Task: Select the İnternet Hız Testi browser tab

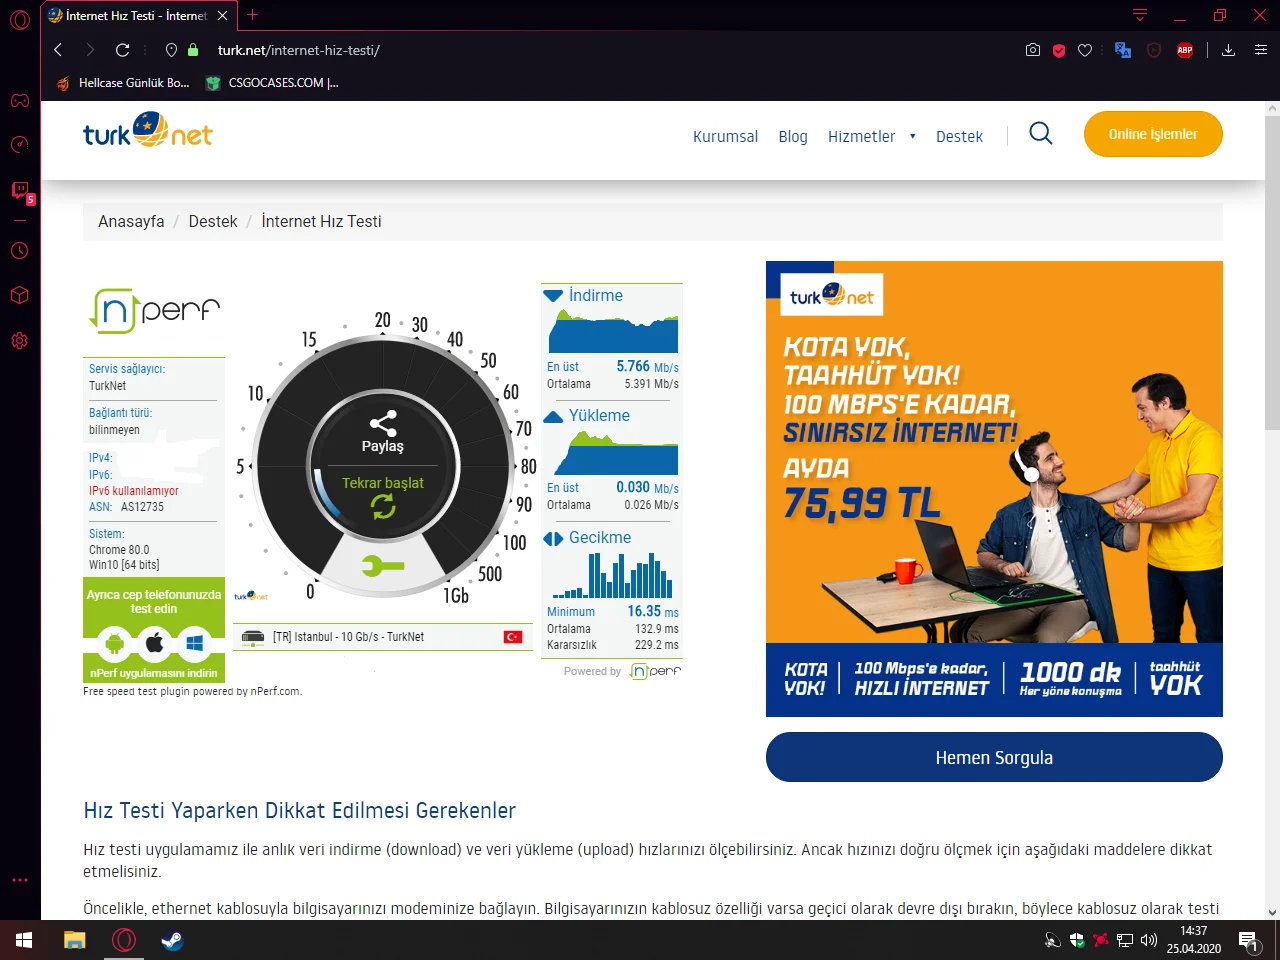Action: pyautogui.click(x=138, y=16)
